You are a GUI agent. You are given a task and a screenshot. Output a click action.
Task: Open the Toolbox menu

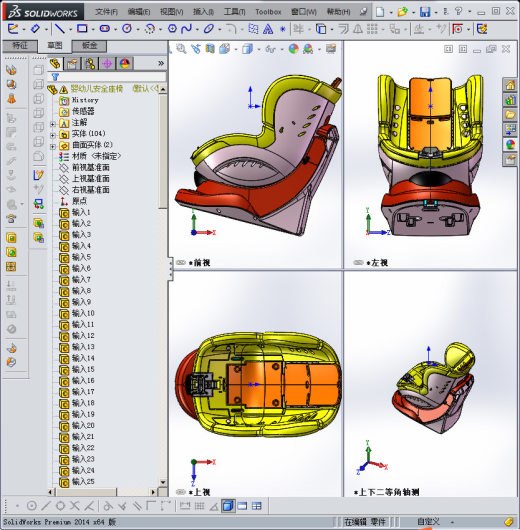(268, 12)
